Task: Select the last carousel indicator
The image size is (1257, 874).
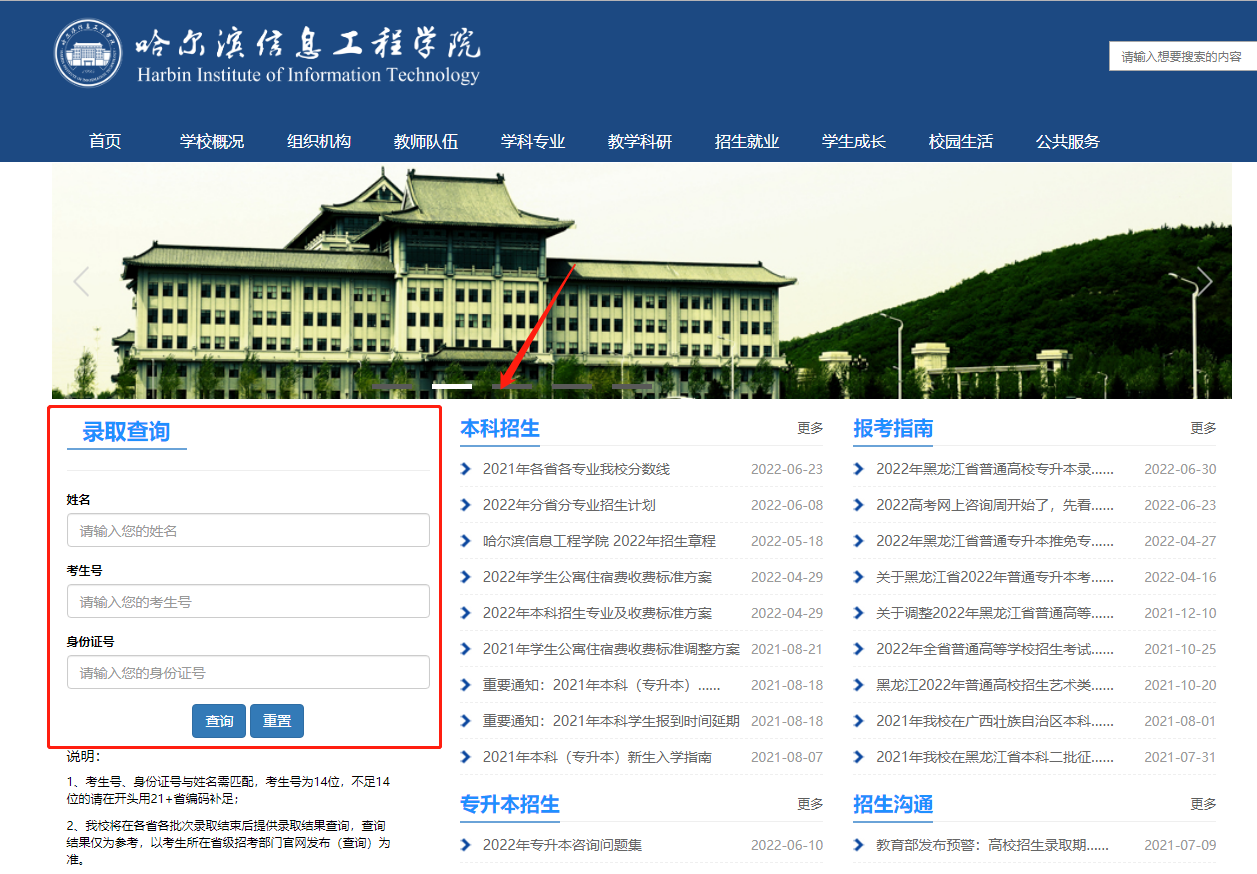Action: click(632, 385)
